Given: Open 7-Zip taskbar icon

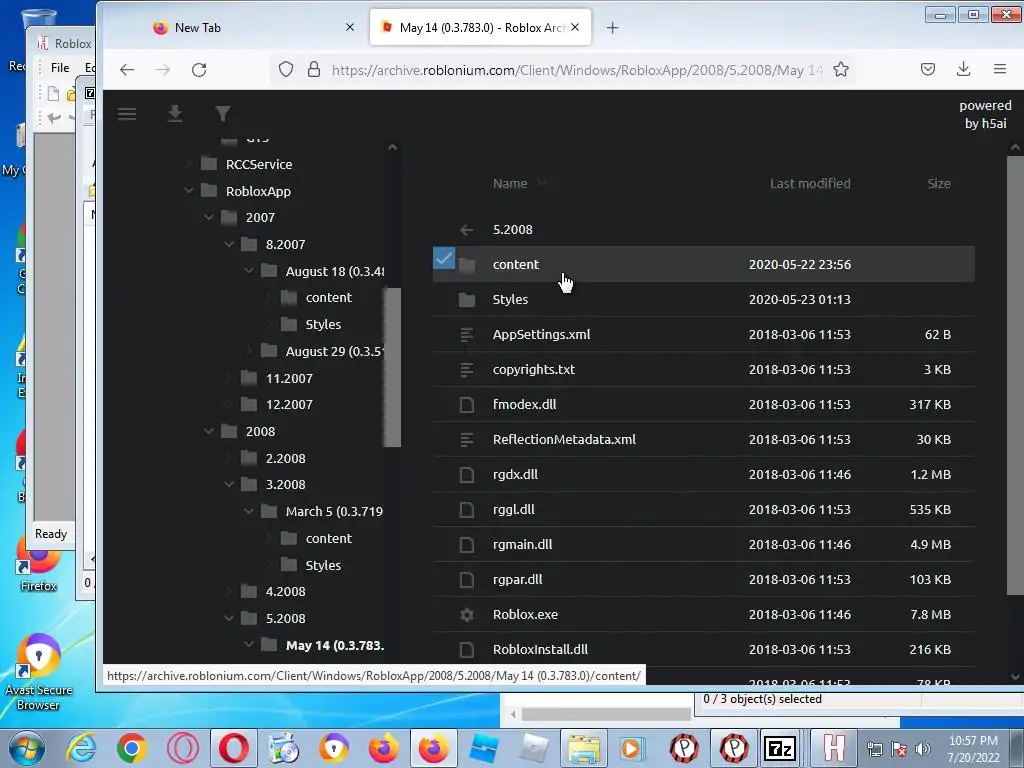Looking at the screenshot, I should pos(780,748).
